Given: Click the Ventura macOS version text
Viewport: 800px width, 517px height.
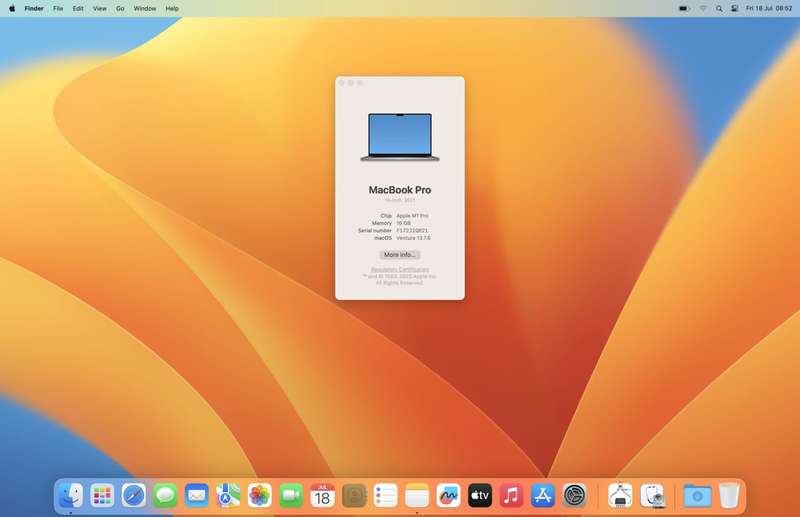Looking at the screenshot, I should click(x=413, y=238).
